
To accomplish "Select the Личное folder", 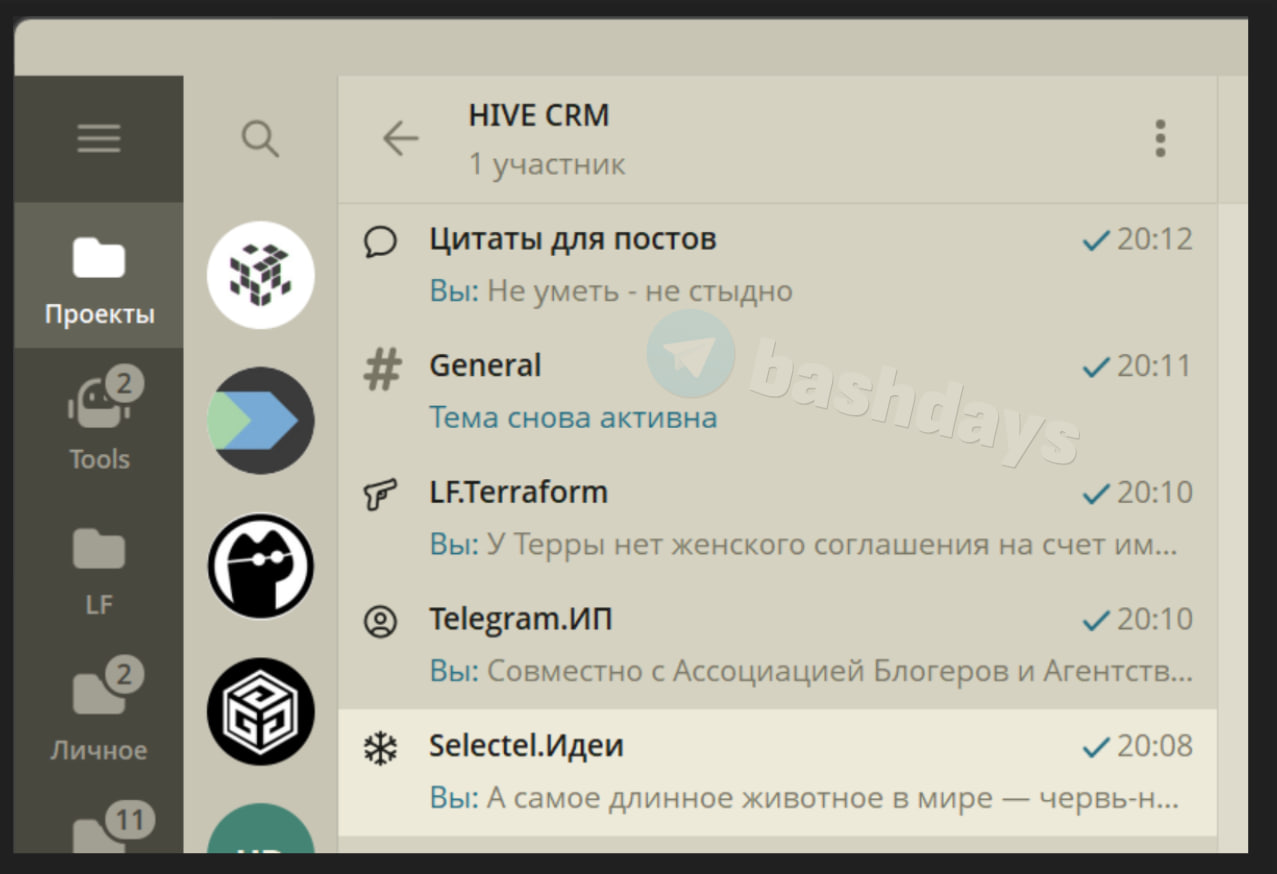I will click(x=99, y=711).
